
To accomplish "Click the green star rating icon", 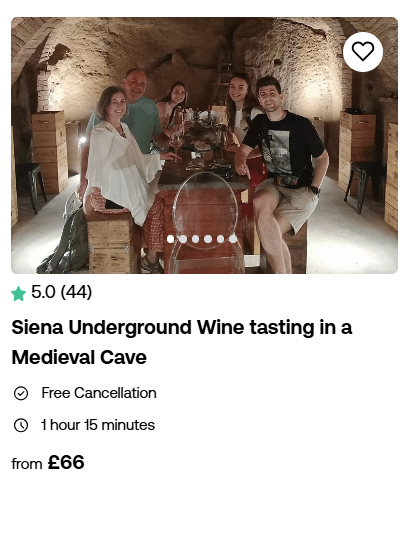I will 18,294.
